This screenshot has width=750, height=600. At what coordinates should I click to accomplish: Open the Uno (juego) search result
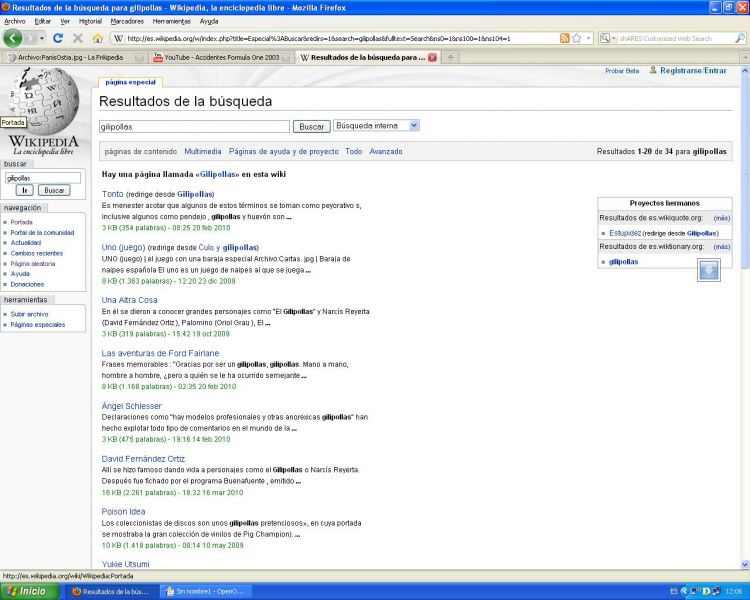(123, 247)
